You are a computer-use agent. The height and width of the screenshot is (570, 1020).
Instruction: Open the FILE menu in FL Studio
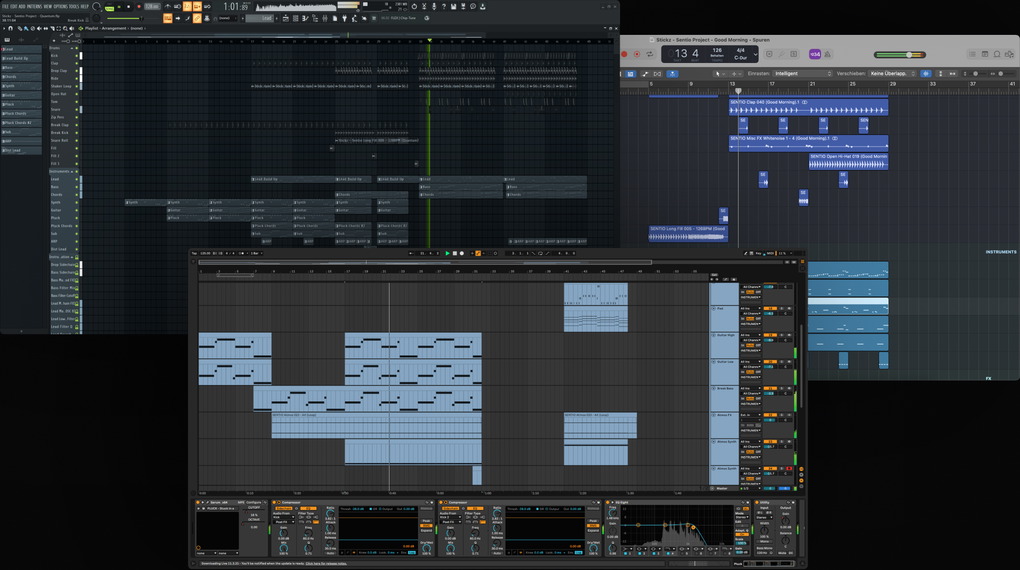click(5, 7)
